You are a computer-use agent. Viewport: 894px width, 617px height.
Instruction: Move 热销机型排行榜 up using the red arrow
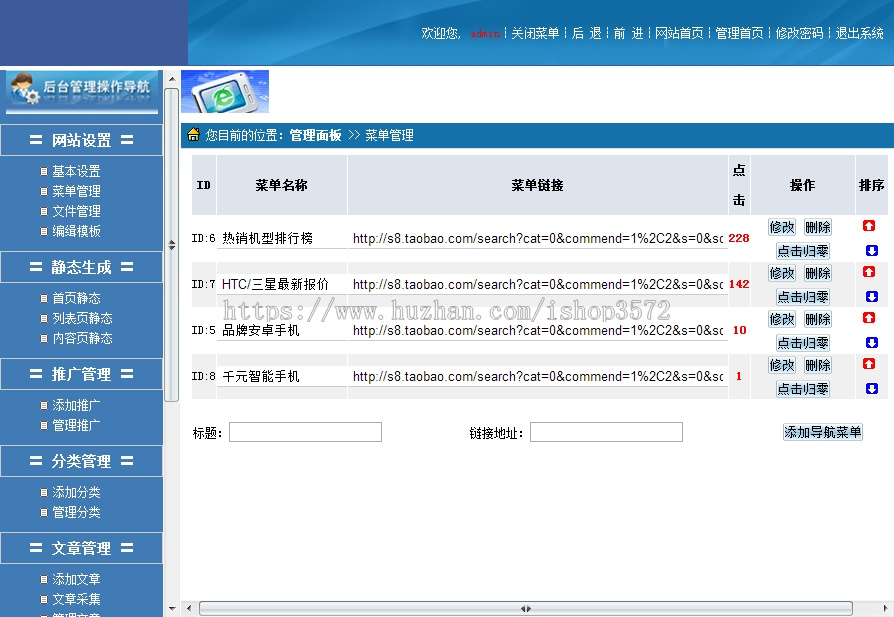pos(869,224)
